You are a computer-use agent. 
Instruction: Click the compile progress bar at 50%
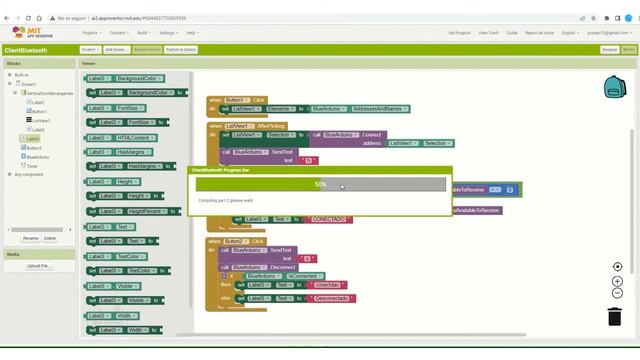point(321,184)
